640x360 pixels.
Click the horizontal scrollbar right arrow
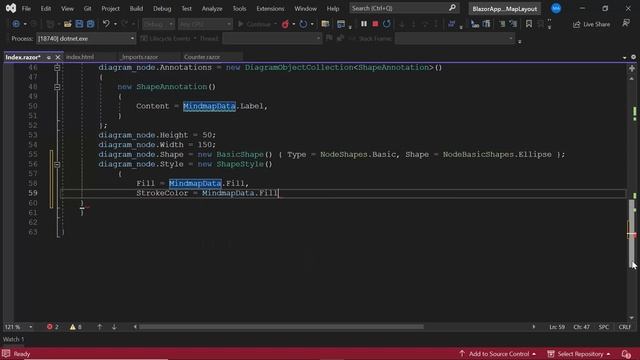[x=533, y=327]
